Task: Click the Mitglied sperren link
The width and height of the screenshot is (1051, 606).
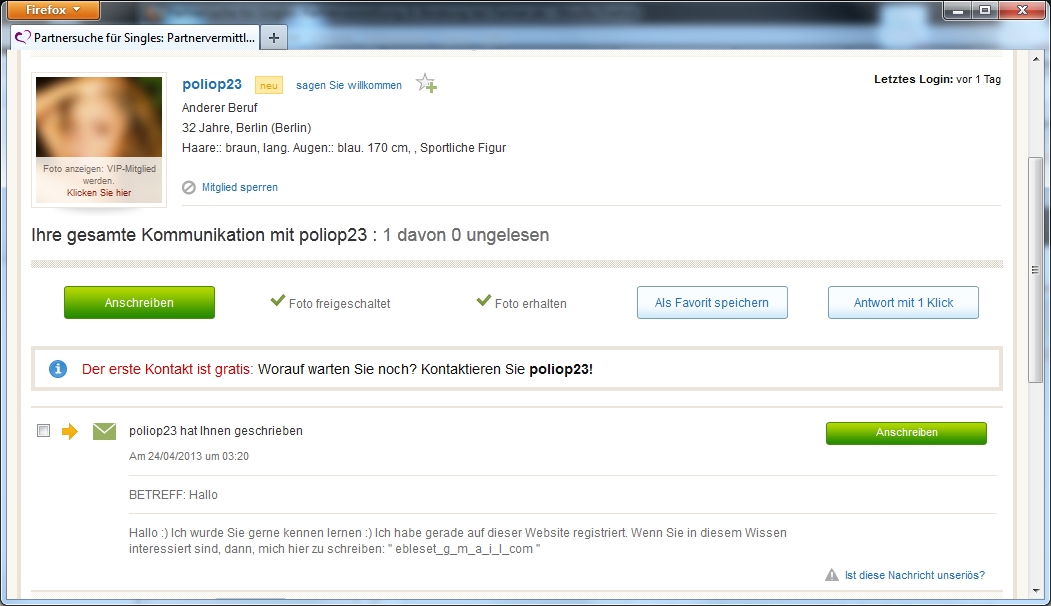Action: point(240,187)
